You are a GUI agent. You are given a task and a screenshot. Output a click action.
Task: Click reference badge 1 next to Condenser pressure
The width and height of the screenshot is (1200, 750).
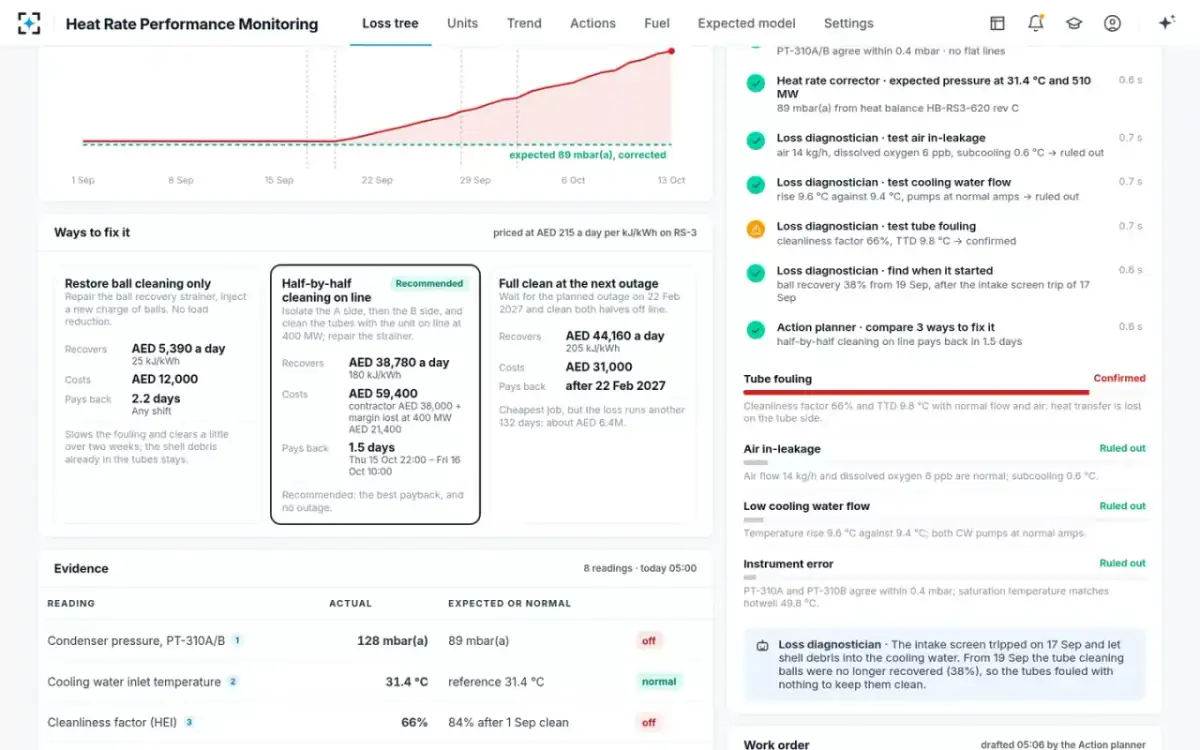237,640
